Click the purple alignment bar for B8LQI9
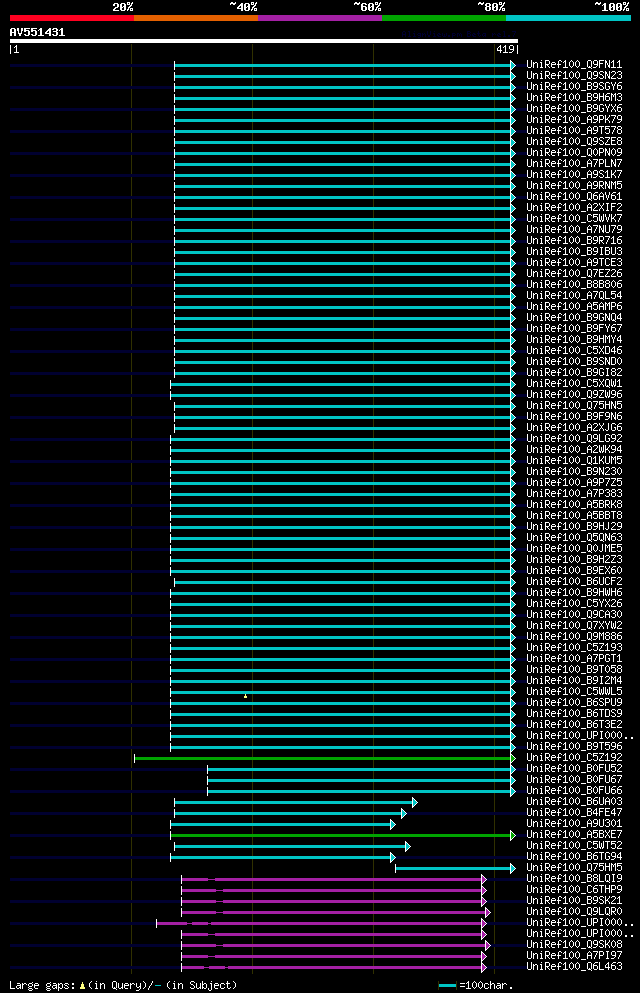640x993 pixels. 334,880
